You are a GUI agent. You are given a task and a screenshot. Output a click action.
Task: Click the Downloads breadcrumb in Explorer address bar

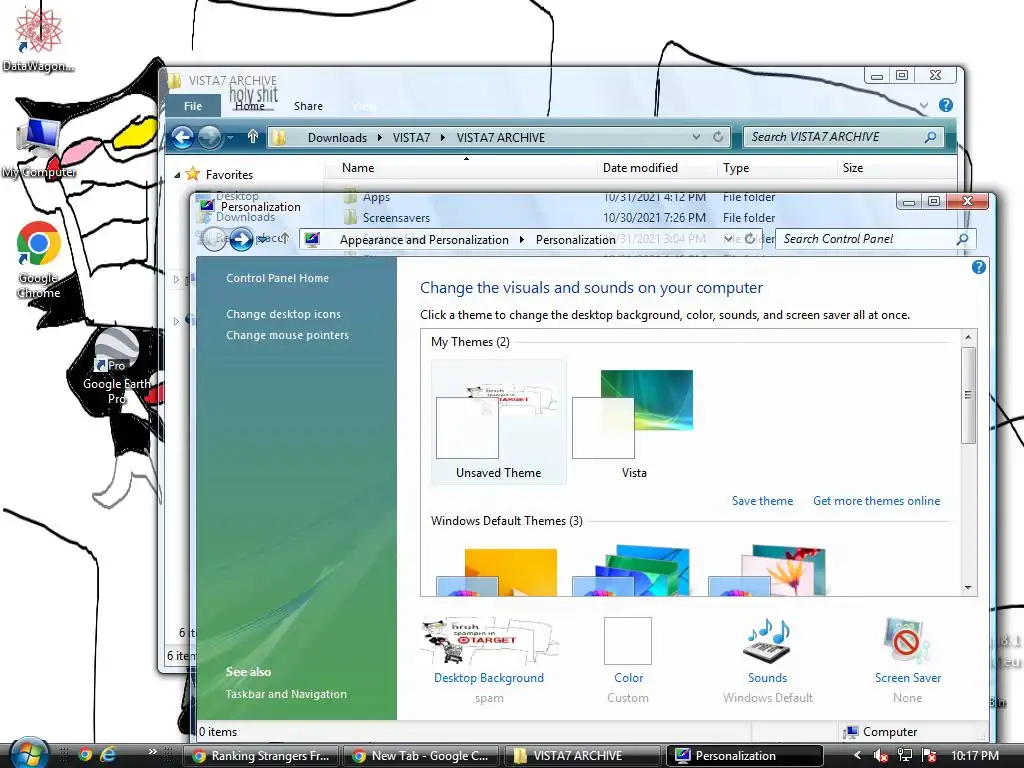point(337,138)
